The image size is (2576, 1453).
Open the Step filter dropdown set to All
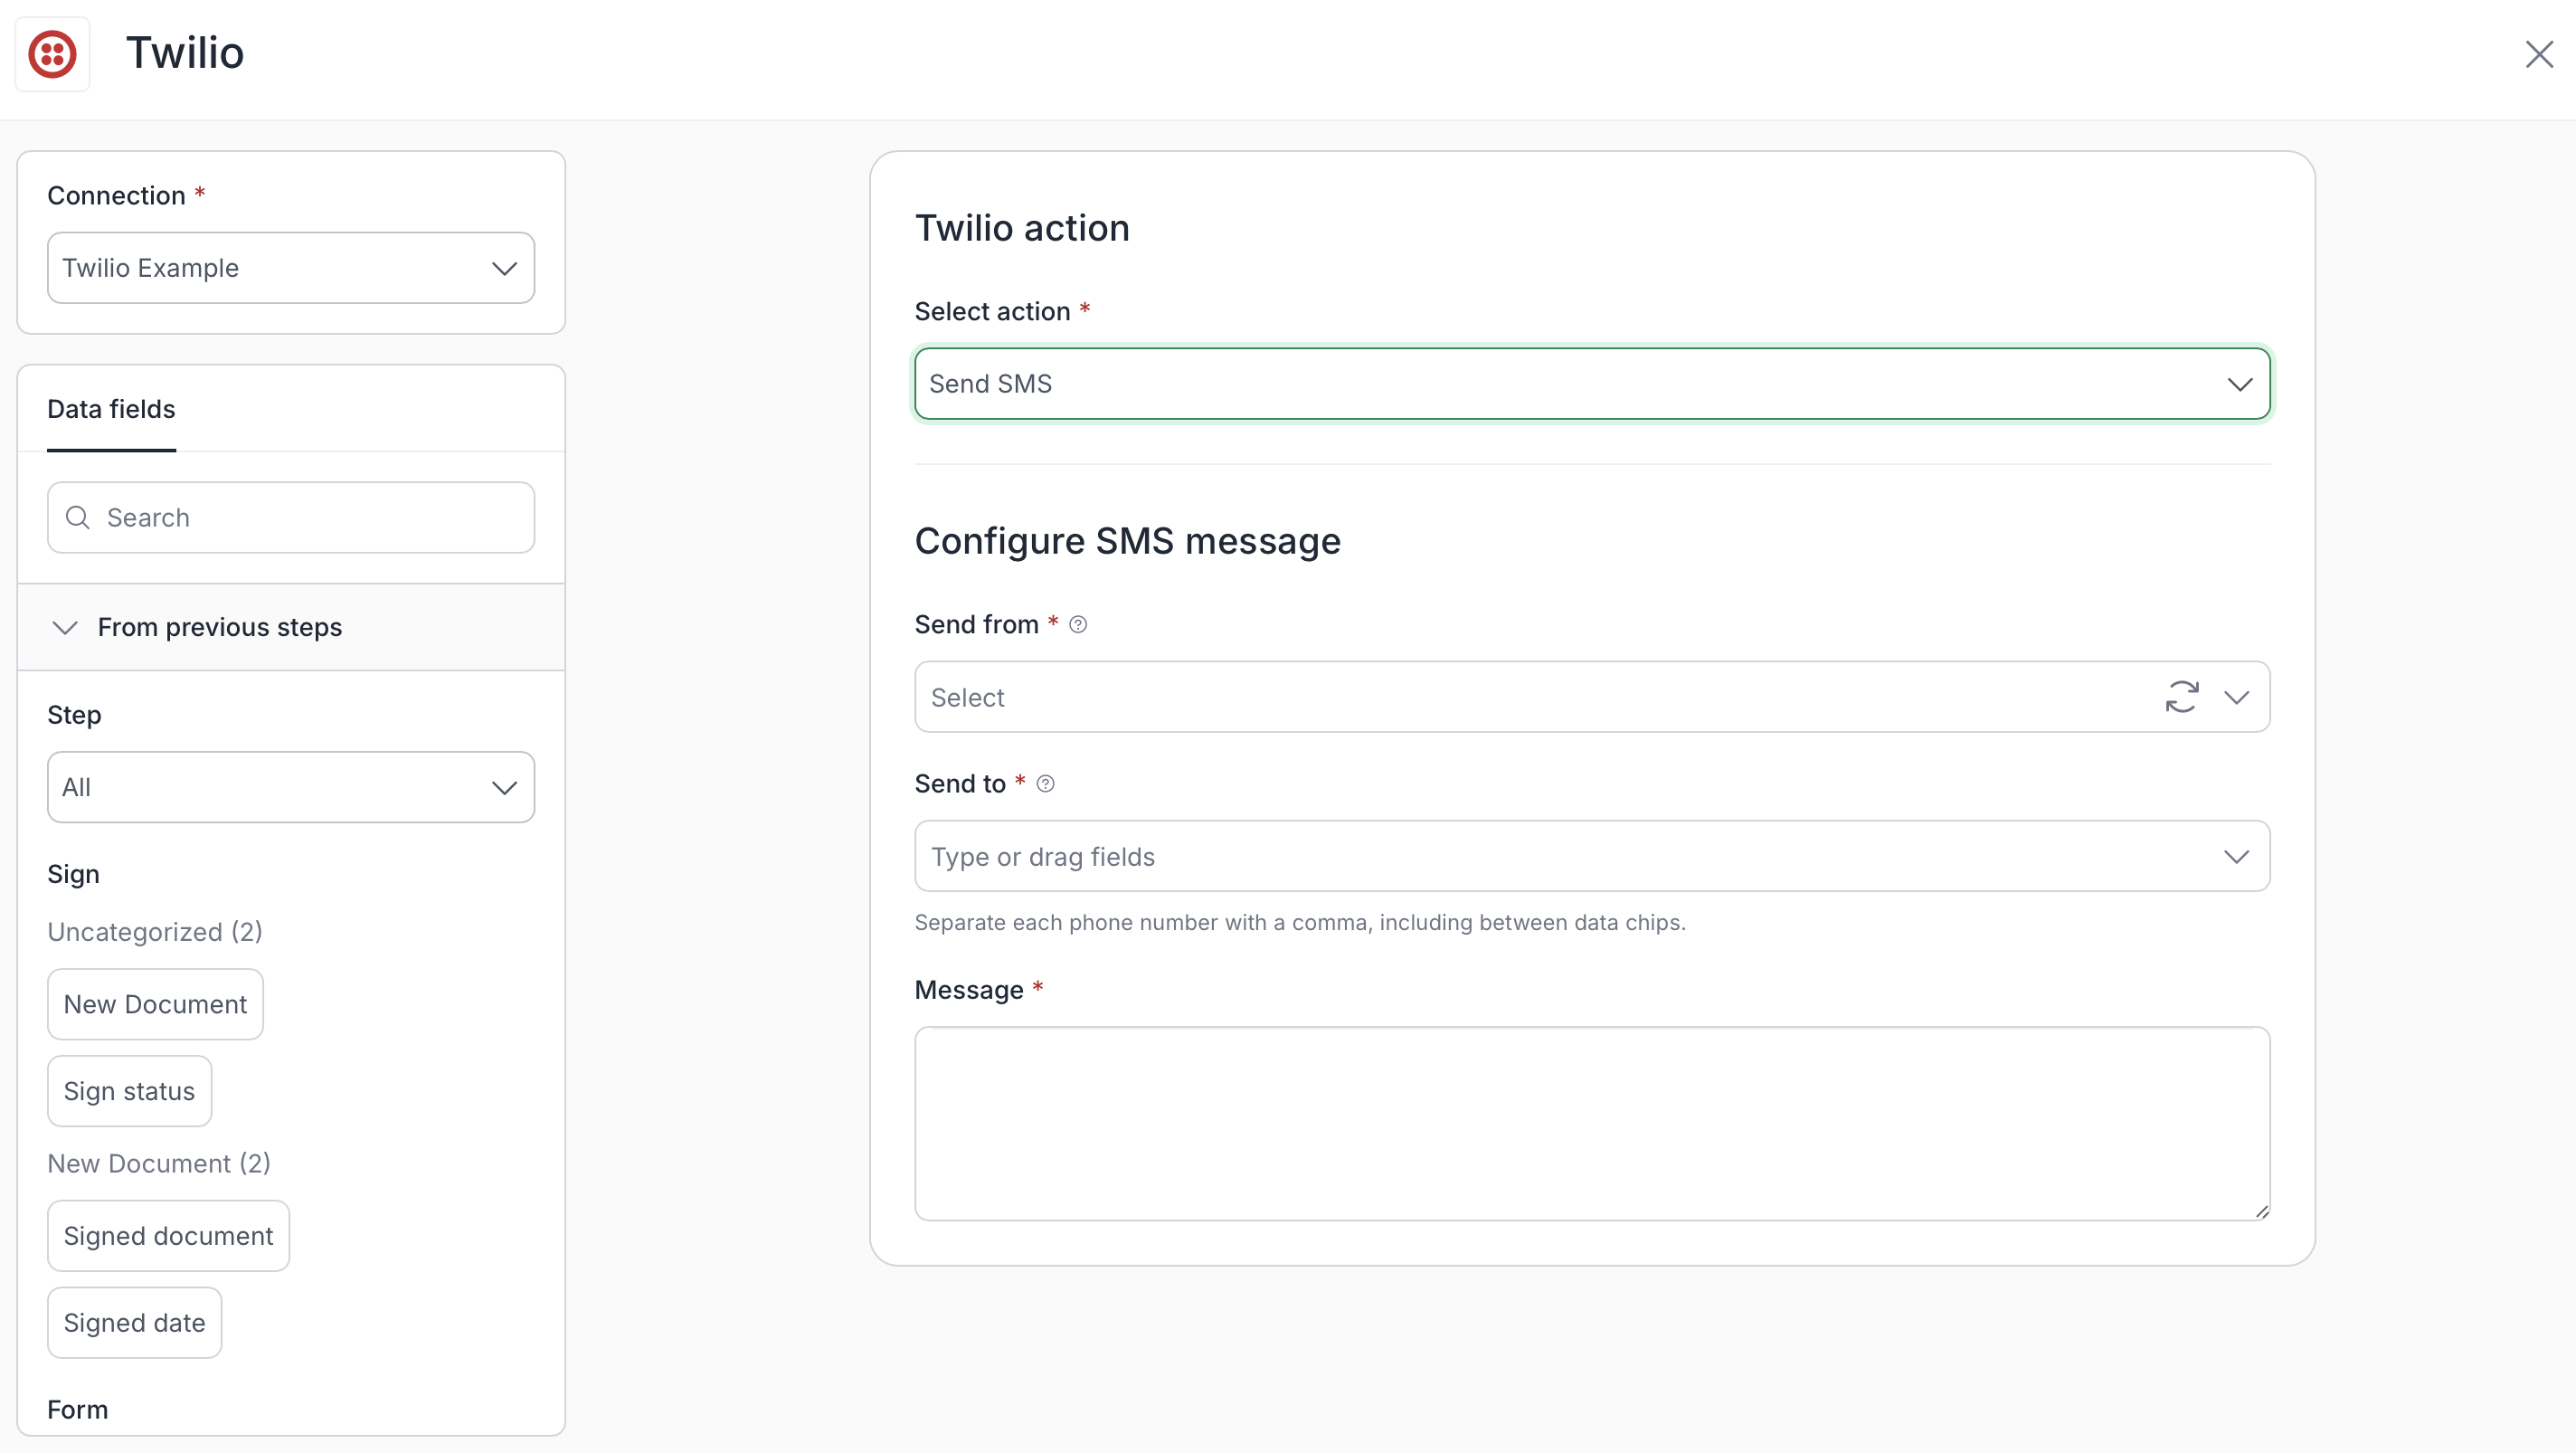click(x=290, y=787)
